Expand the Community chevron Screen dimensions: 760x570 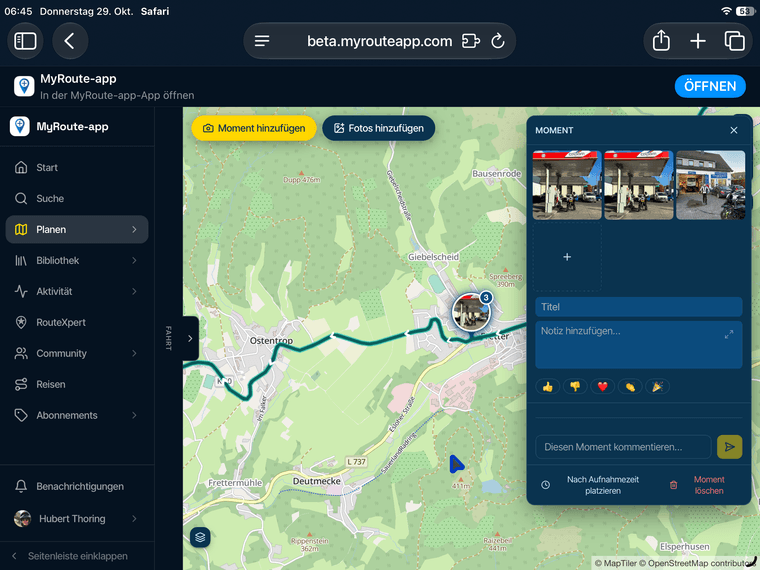pyautogui.click(x=134, y=353)
